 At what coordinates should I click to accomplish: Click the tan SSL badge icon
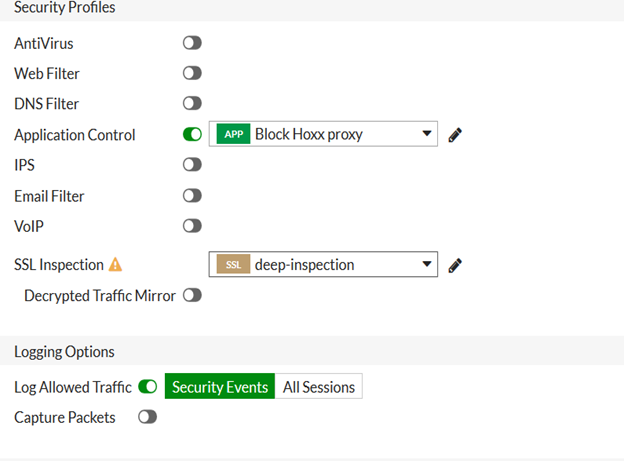click(232, 265)
